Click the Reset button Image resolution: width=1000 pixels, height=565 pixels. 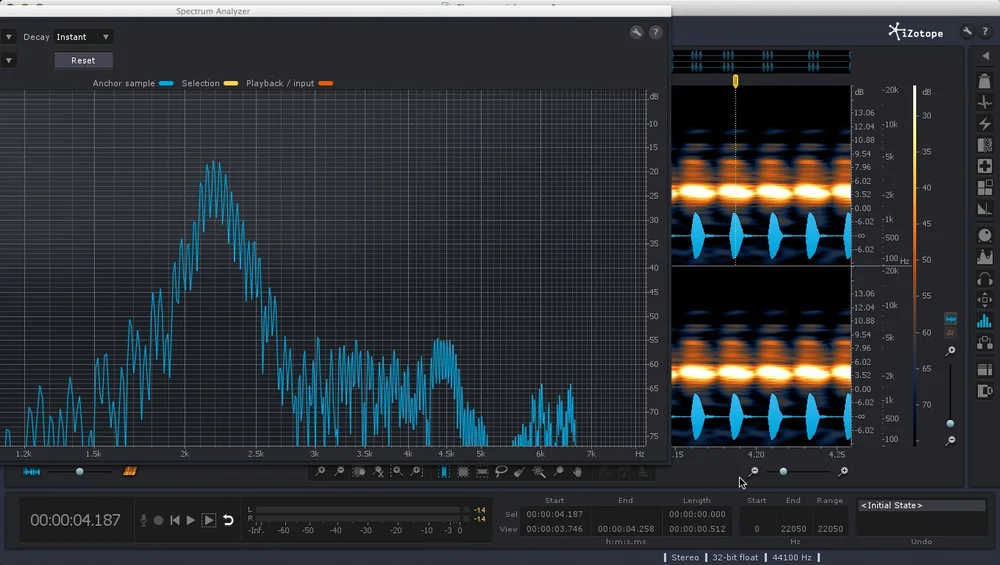coord(83,61)
